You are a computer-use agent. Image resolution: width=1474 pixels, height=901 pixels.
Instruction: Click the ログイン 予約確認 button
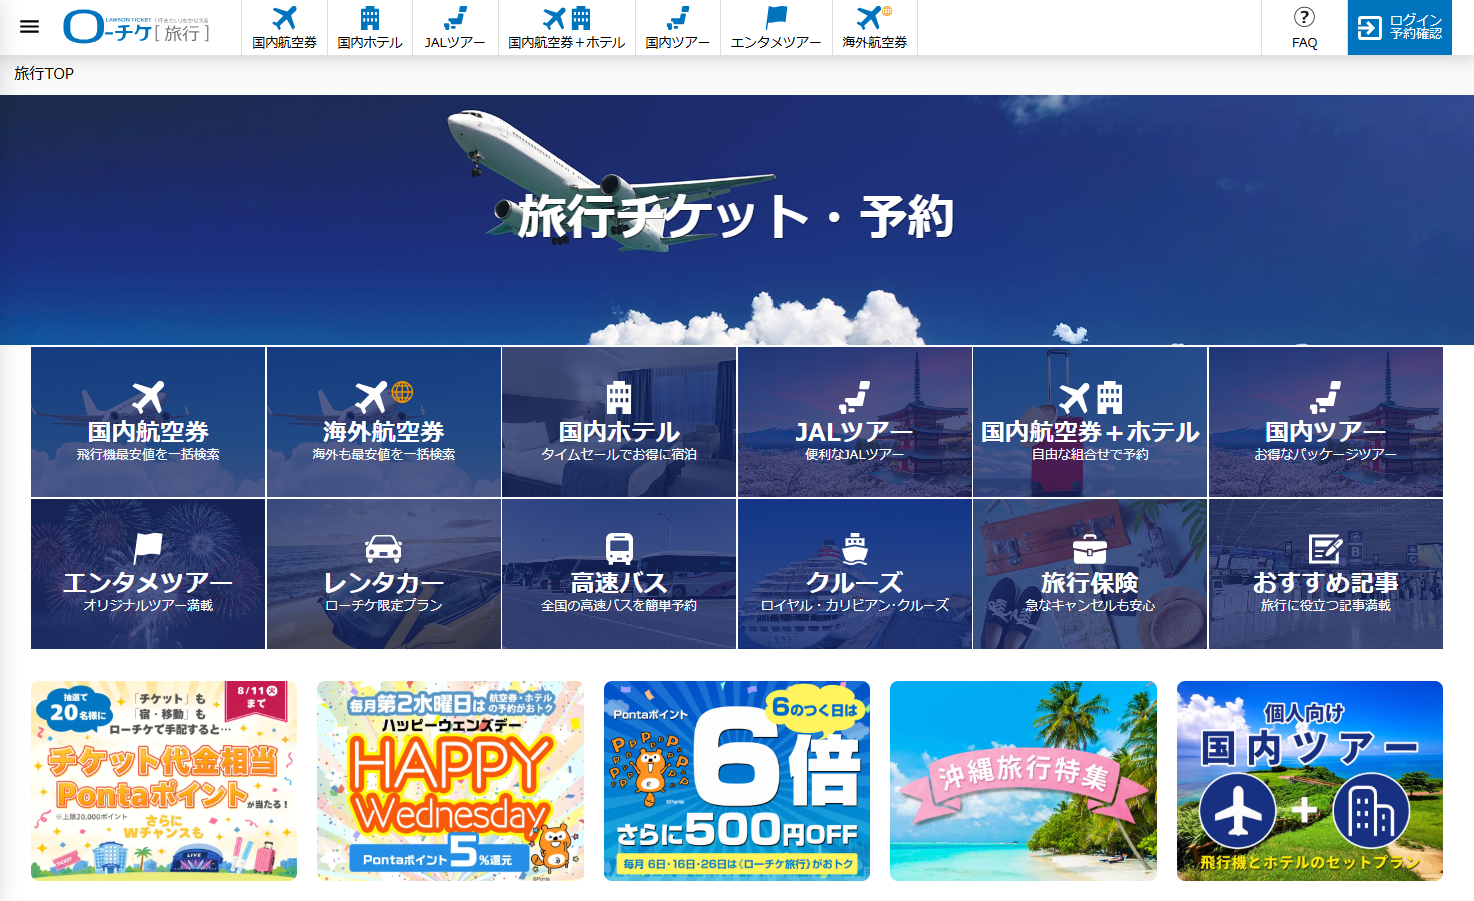pos(1400,27)
